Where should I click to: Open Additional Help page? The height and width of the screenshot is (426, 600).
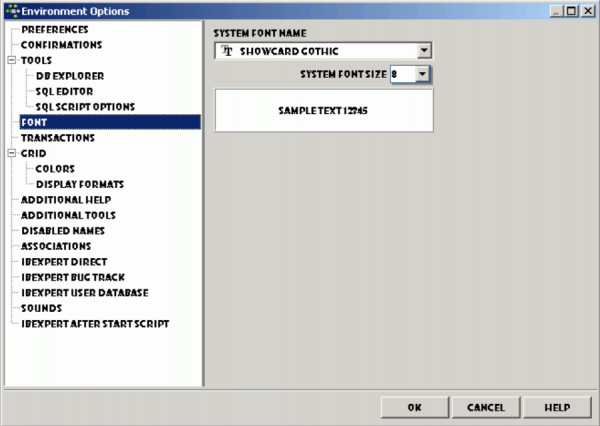tap(66, 200)
